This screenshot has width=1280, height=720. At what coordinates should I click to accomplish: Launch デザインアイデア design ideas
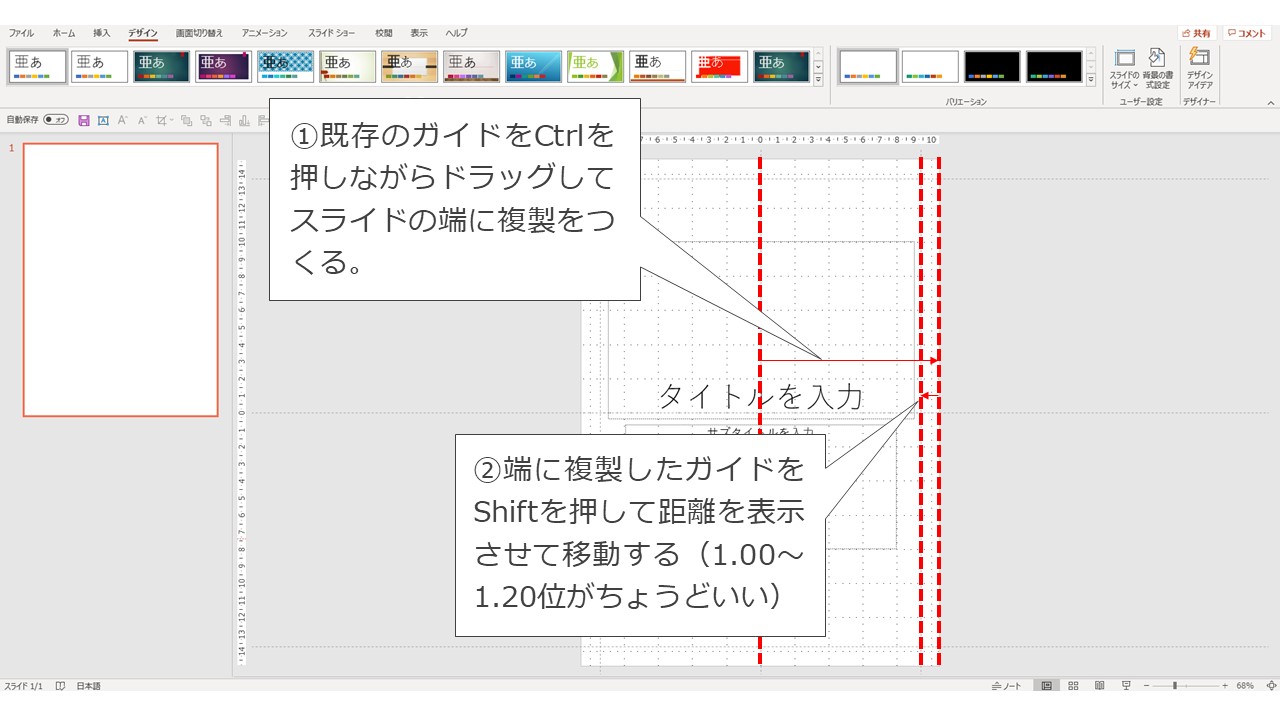tap(1200, 69)
